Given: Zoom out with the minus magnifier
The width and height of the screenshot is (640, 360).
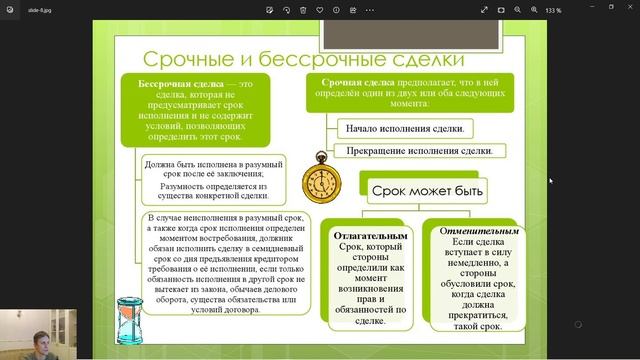Looking at the screenshot, I should 517,10.
